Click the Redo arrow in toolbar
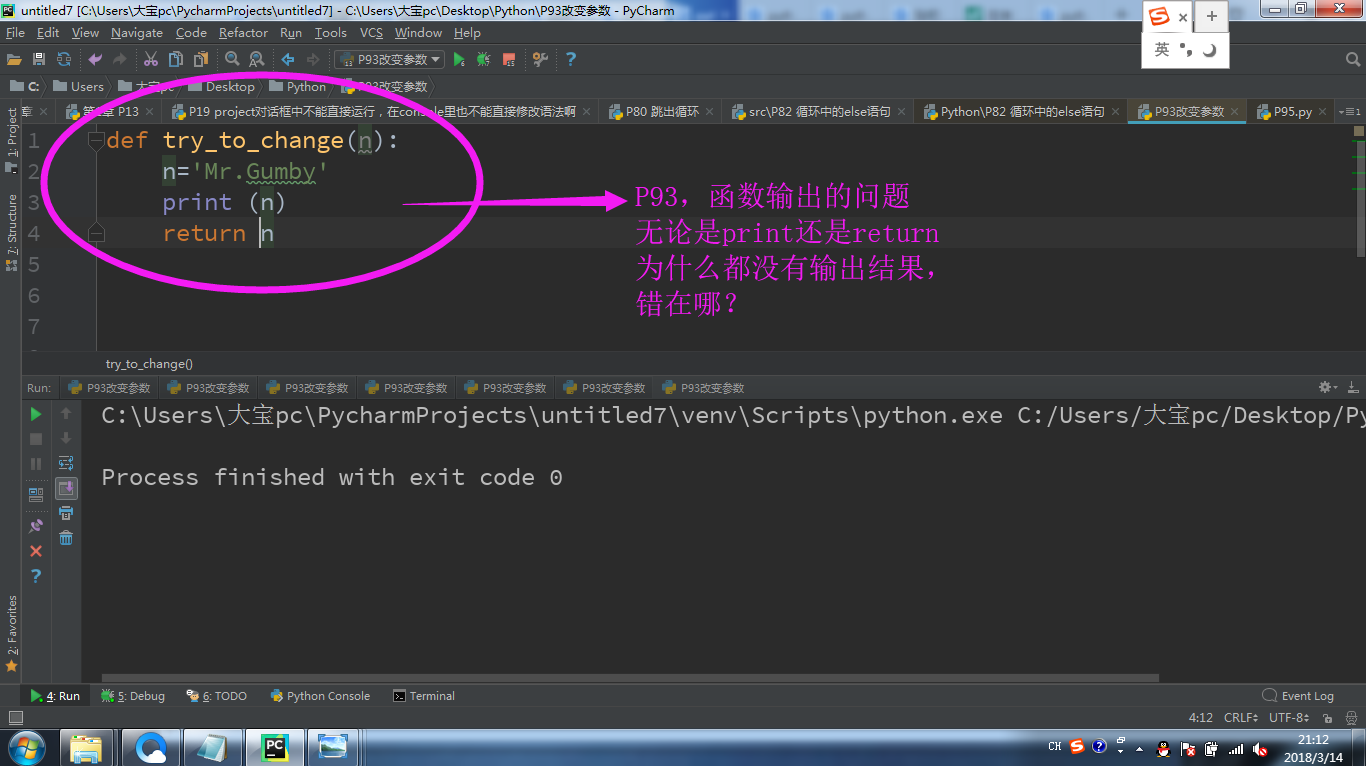 click(x=120, y=60)
